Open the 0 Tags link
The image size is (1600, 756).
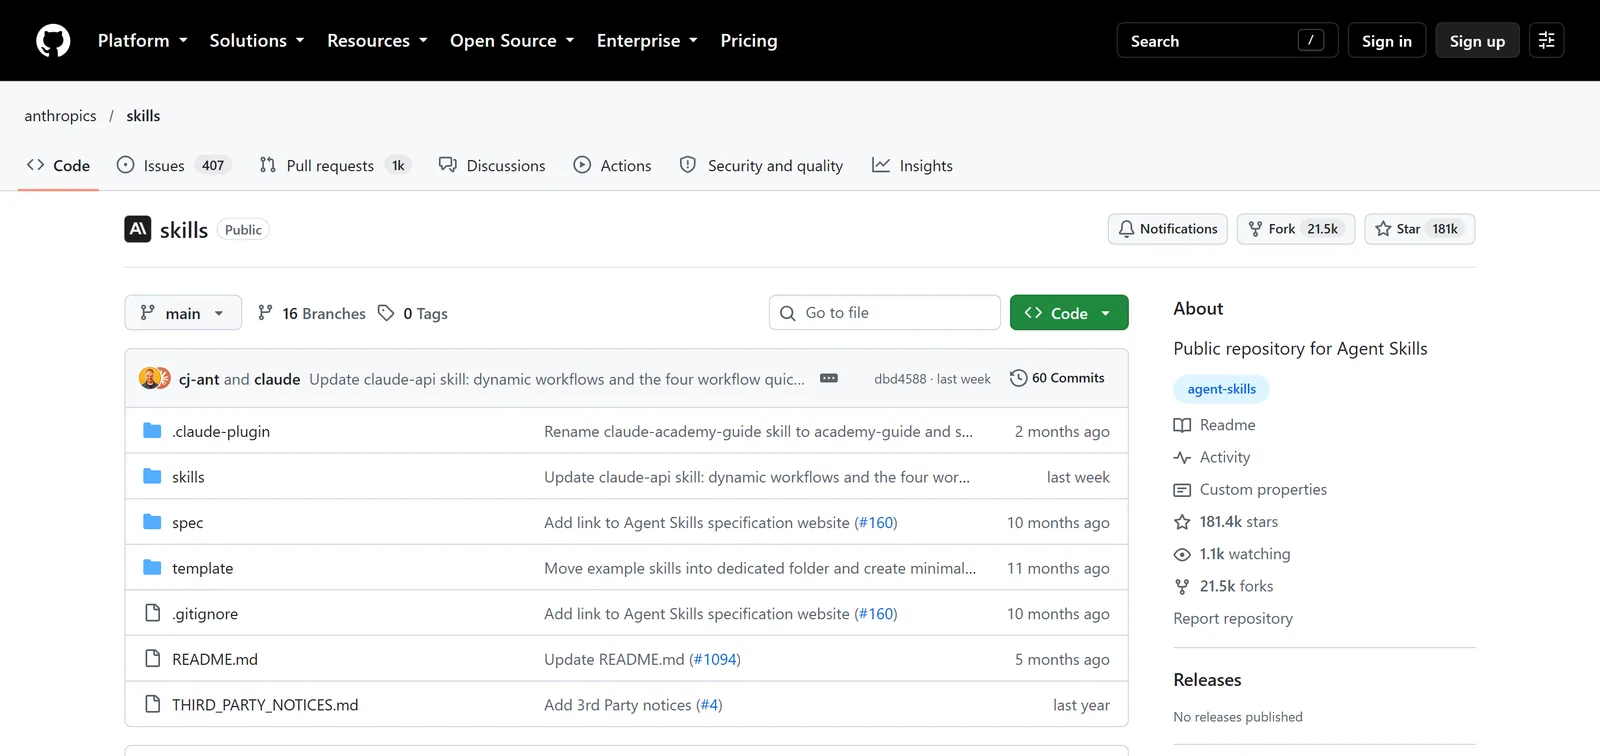tap(413, 313)
